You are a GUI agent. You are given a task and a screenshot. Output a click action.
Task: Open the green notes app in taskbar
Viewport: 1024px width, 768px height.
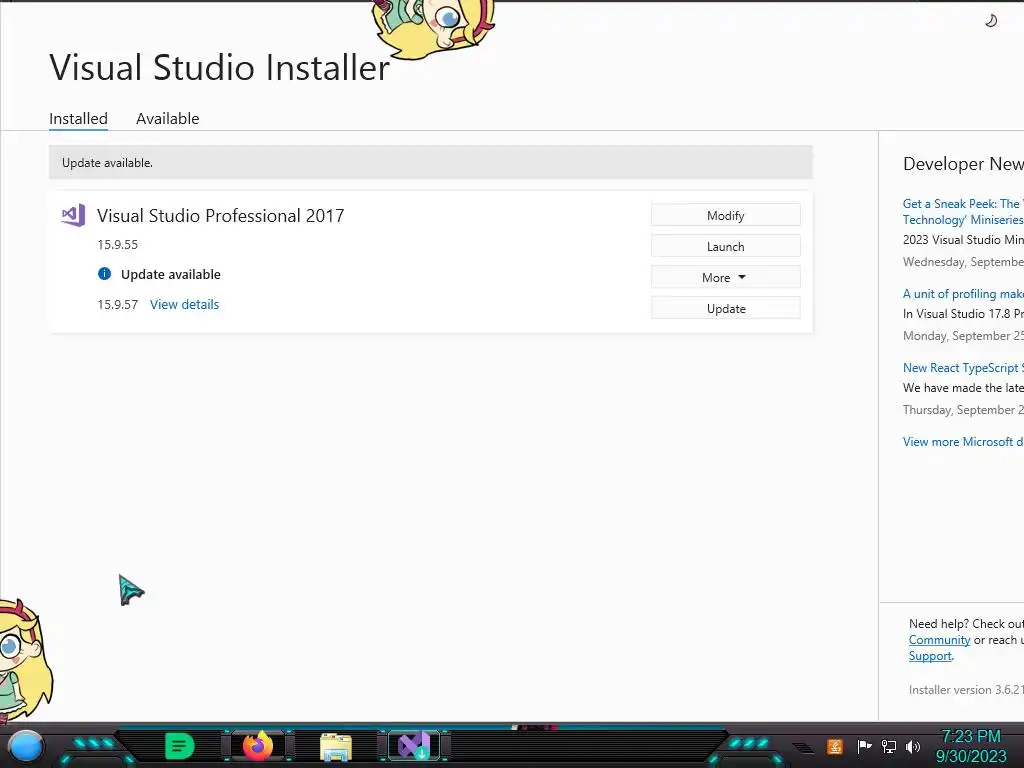[179, 746]
